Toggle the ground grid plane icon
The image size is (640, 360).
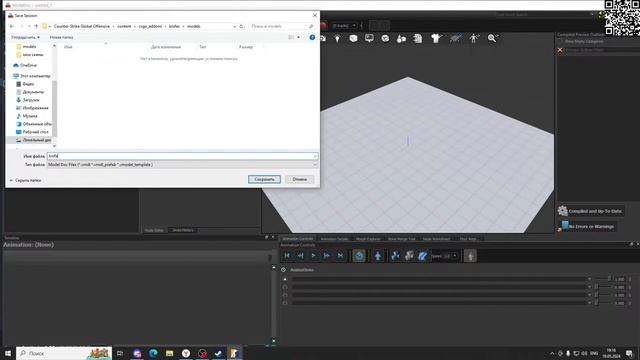456,38
